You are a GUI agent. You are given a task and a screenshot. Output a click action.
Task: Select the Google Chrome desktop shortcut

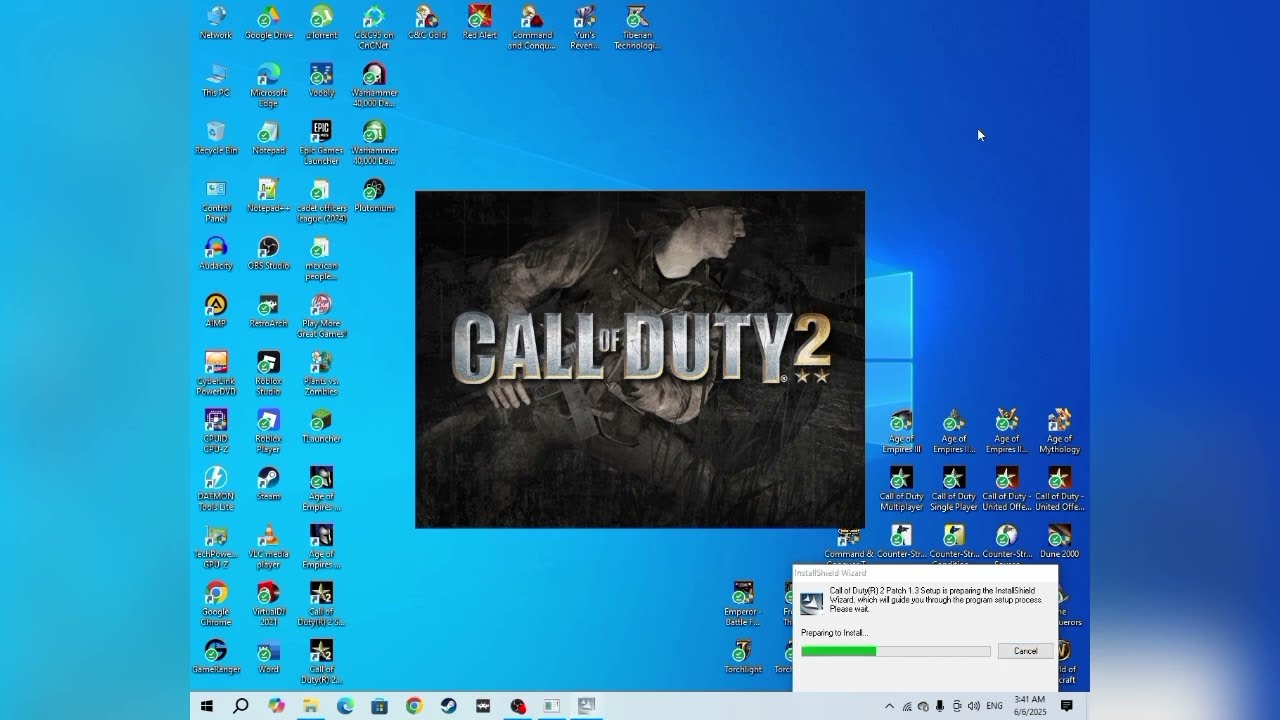click(x=216, y=605)
